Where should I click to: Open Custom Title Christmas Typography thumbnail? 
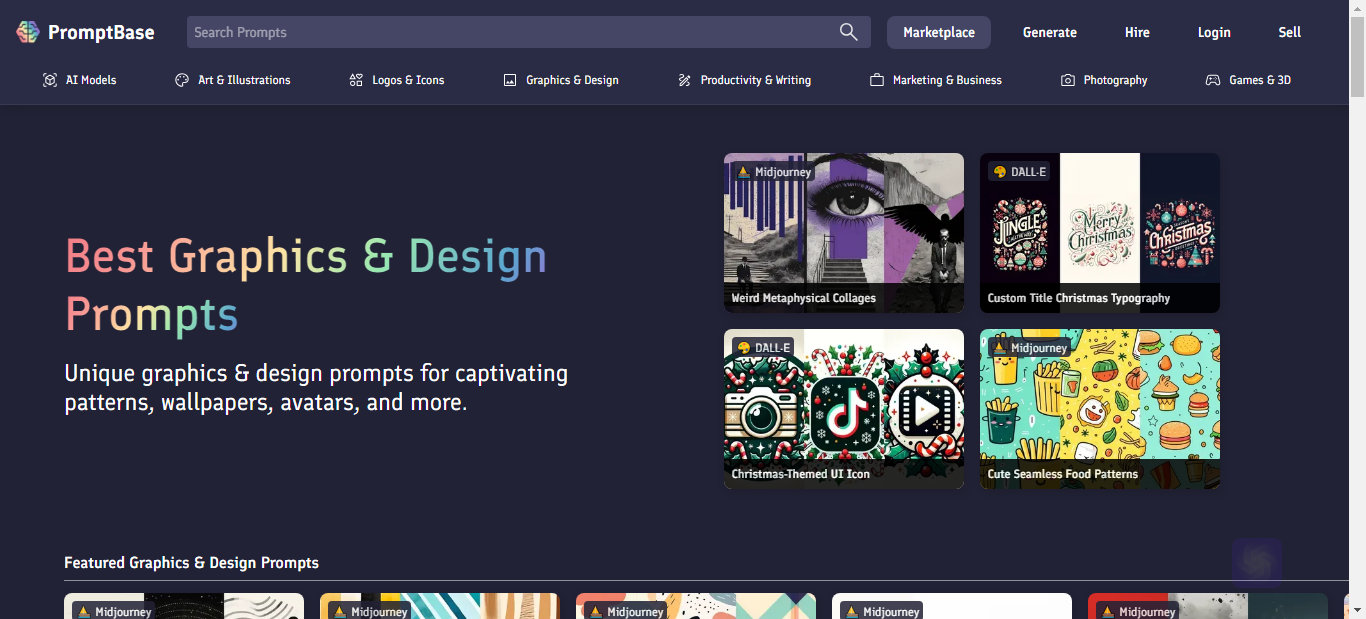coord(1100,233)
